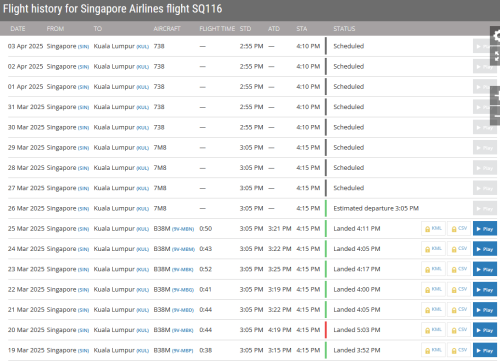This screenshot has height=361, width=500.
Task: Click the AIRCRAFT column header
Action: pyautogui.click(x=167, y=29)
